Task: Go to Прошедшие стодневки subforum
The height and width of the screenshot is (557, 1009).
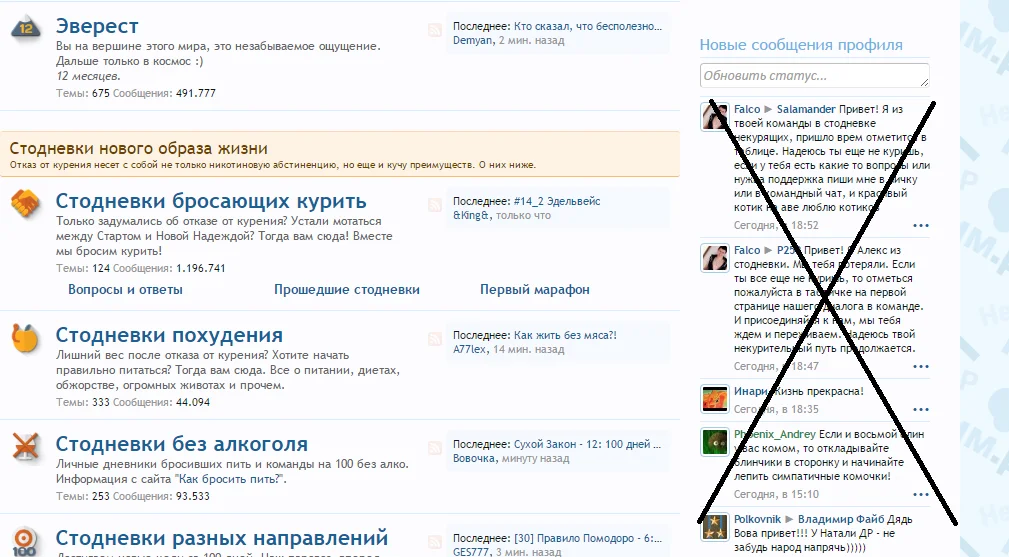Action: click(347, 289)
